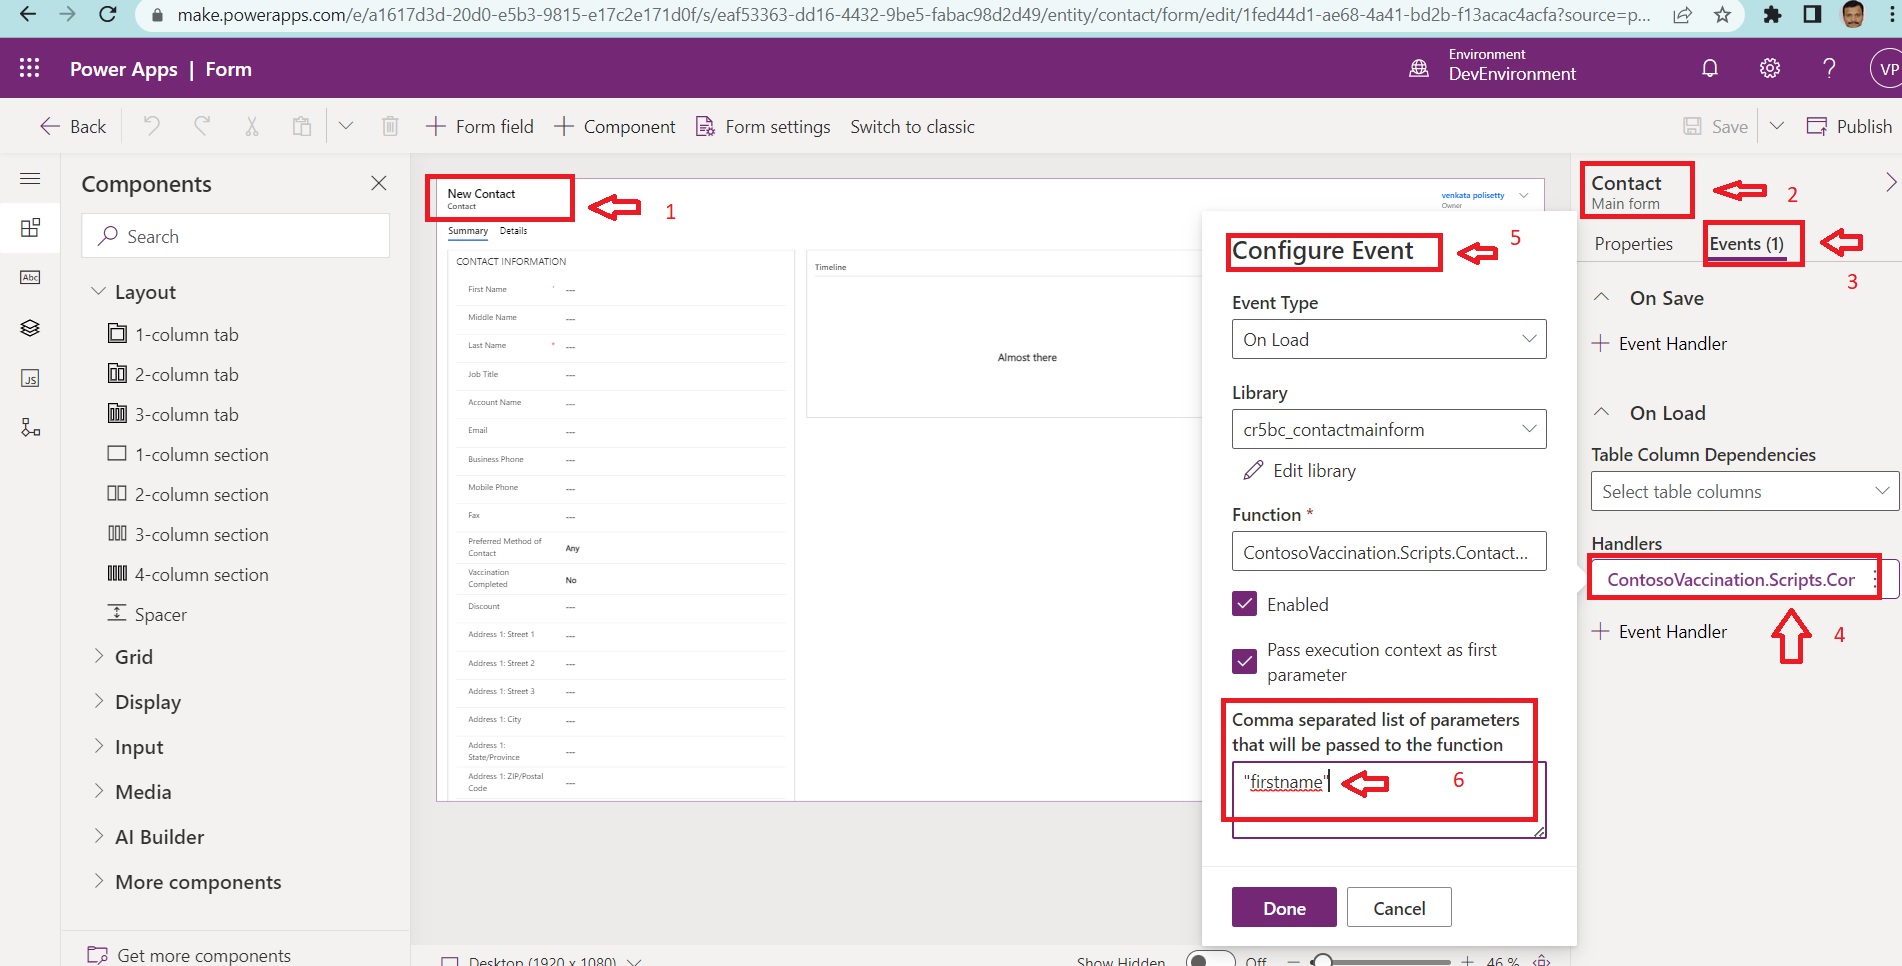The image size is (1902, 966).
Task: Open the Select table columns dropdown
Action: pos(1743,491)
